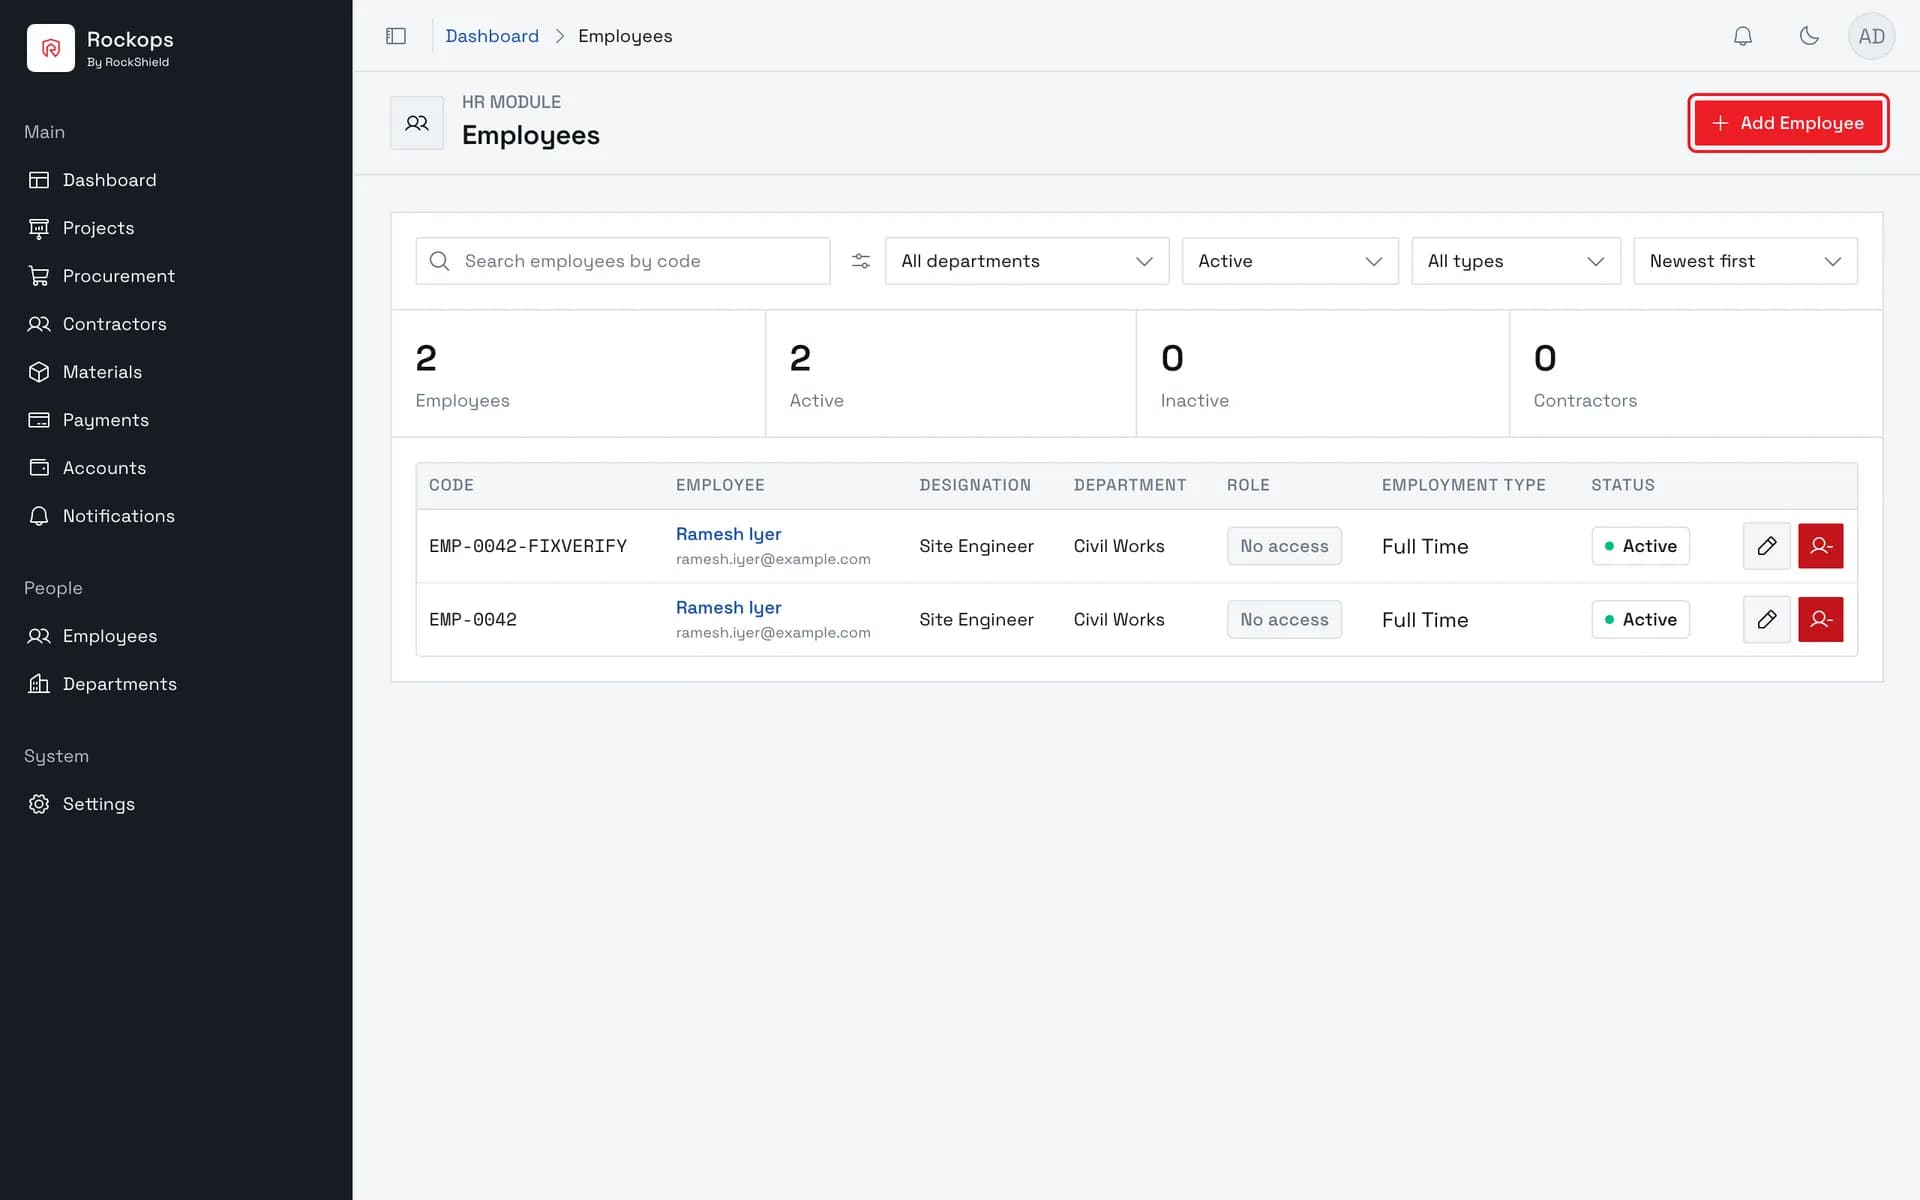Open Ramesh Iyer link in EMP-0042 row
This screenshot has width=1920, height=1200.
(728, 608)
